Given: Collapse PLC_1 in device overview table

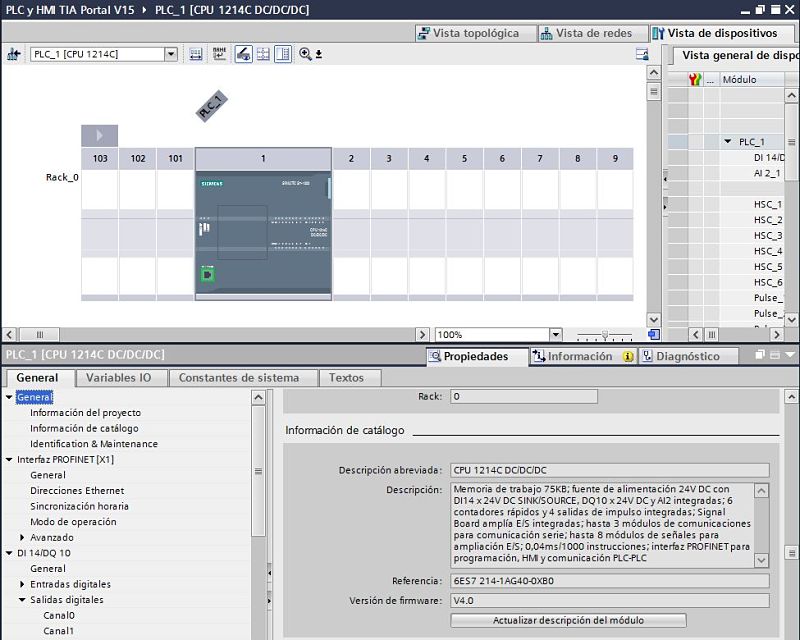Looking at the screenshot, I should tap(728, 141).
